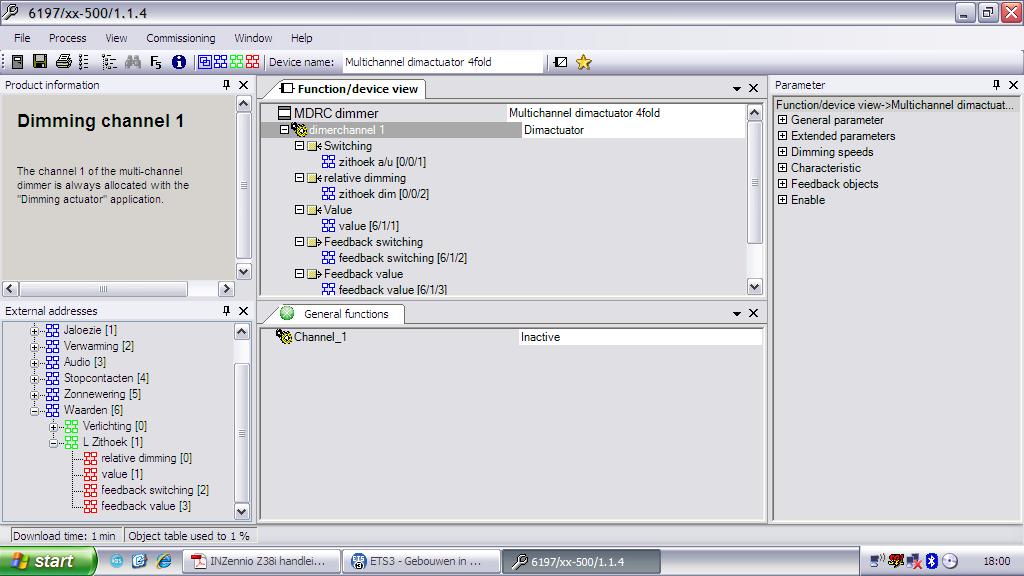
Task: Collapse the Waarden [6] tree node
Action: click(x=35, y=410)
